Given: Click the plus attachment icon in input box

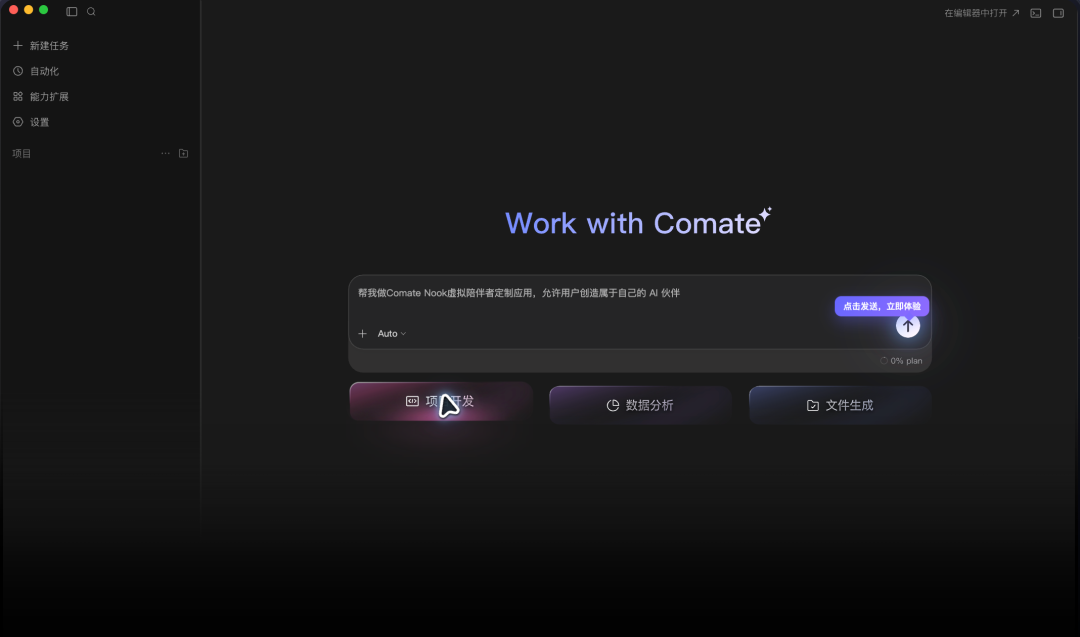Looking at the screenshot, I should [x=362, y=333].
